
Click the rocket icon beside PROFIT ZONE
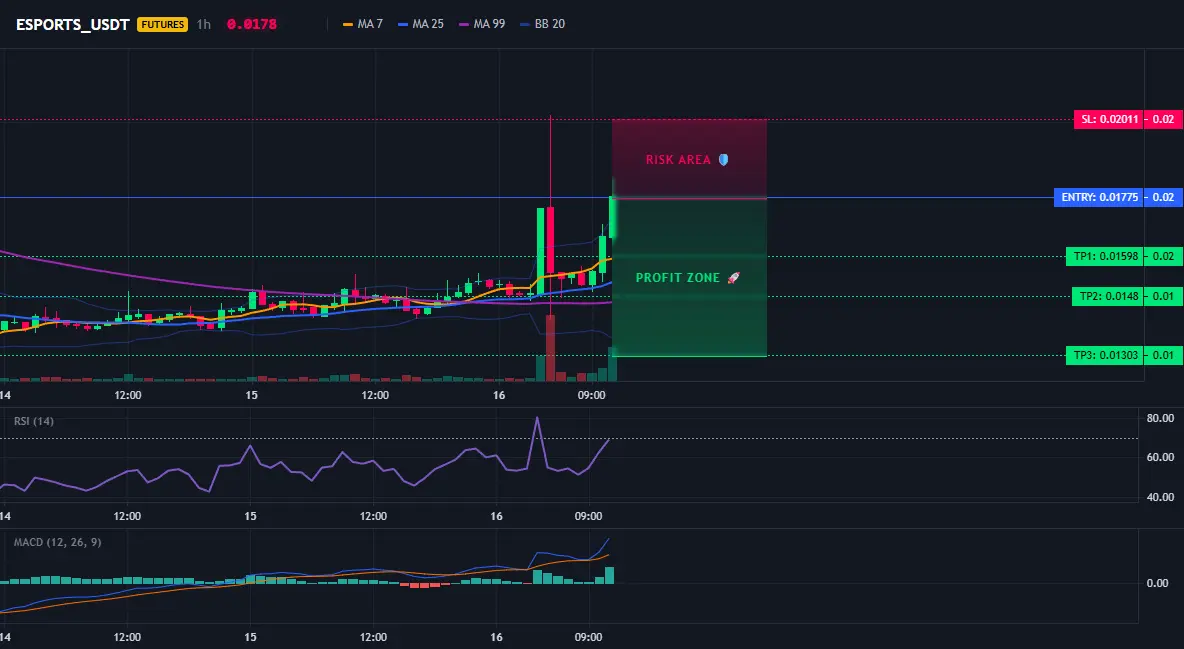[x=733, y=278]
